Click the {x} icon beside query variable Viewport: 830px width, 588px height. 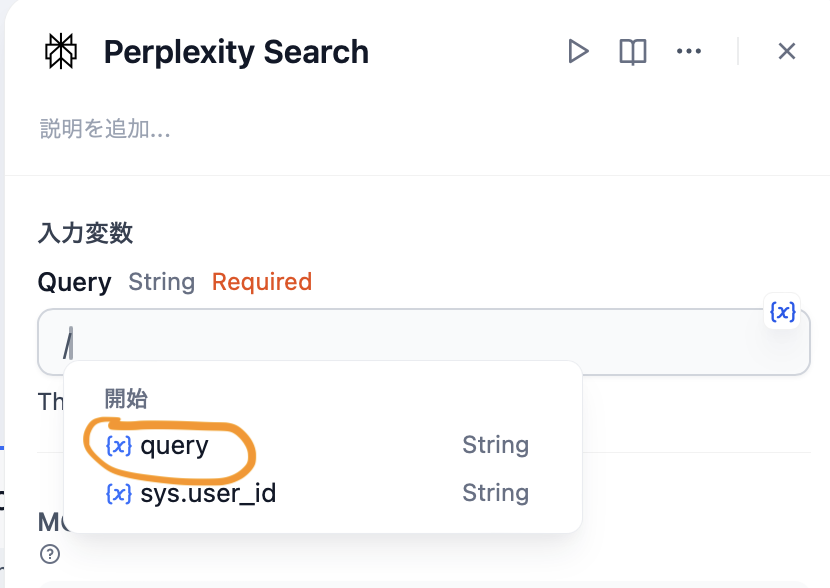coord(118,445)
